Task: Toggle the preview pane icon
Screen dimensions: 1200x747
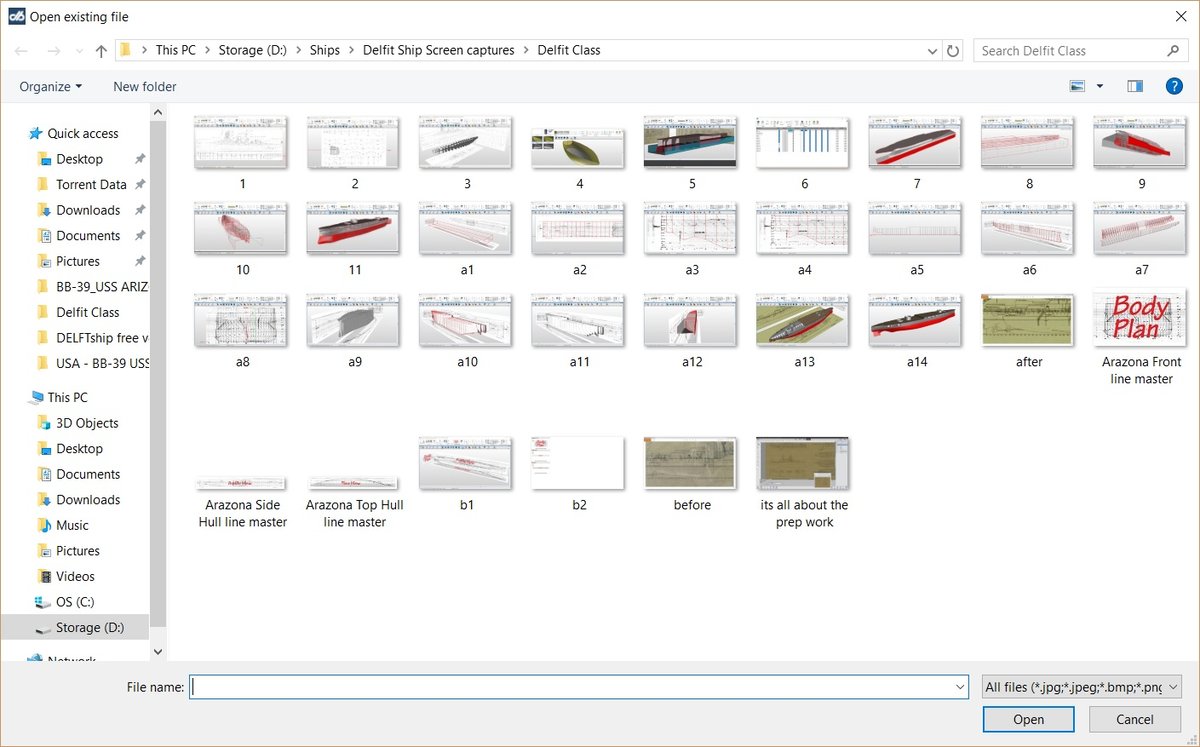Action: 1134,87
